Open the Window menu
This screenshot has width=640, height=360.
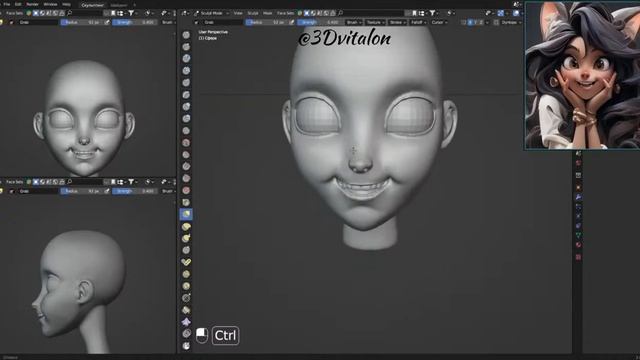(51, 4)
